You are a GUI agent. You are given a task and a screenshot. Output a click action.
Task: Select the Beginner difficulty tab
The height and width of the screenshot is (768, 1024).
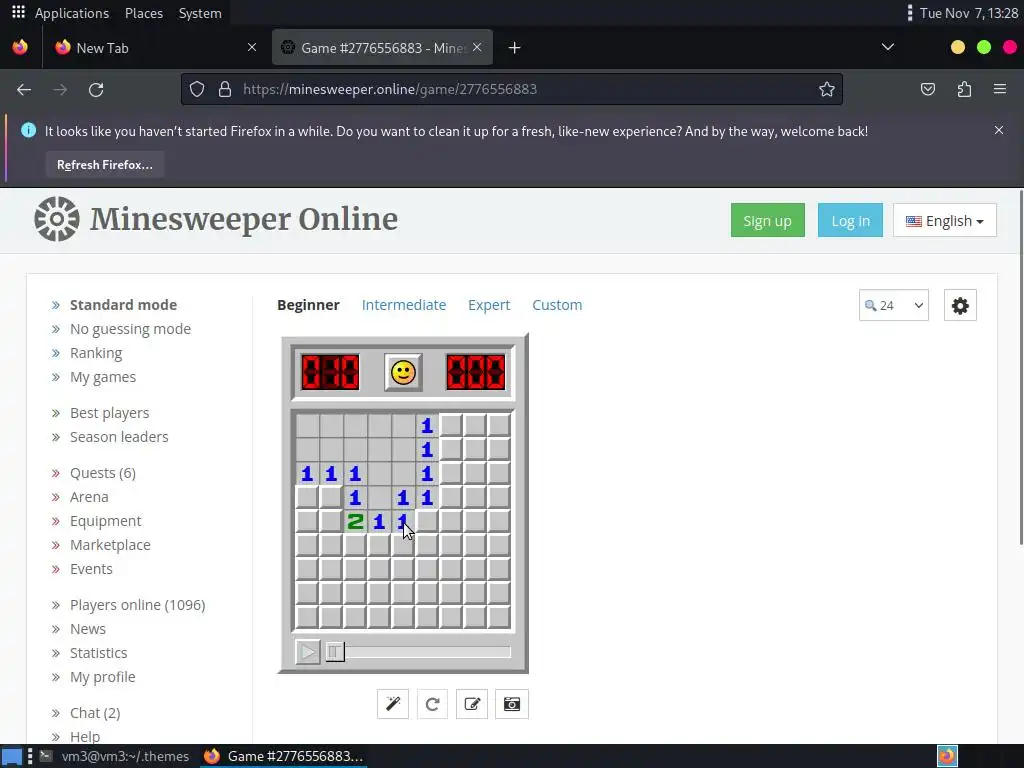tap(308, 305)
